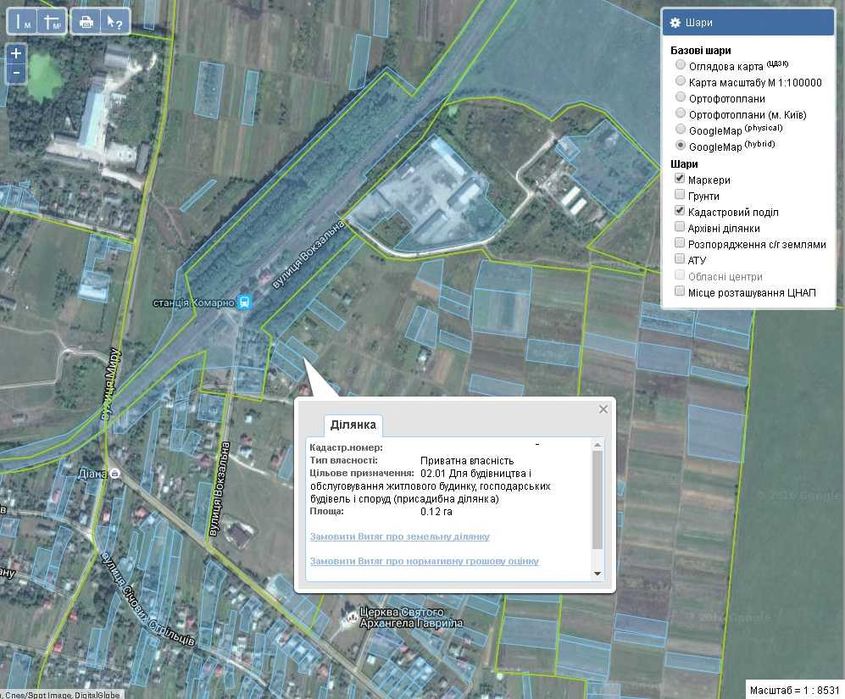Close the Ділянка info popup
This screenshot has width=845, height=699.
(x=603, y=409)
